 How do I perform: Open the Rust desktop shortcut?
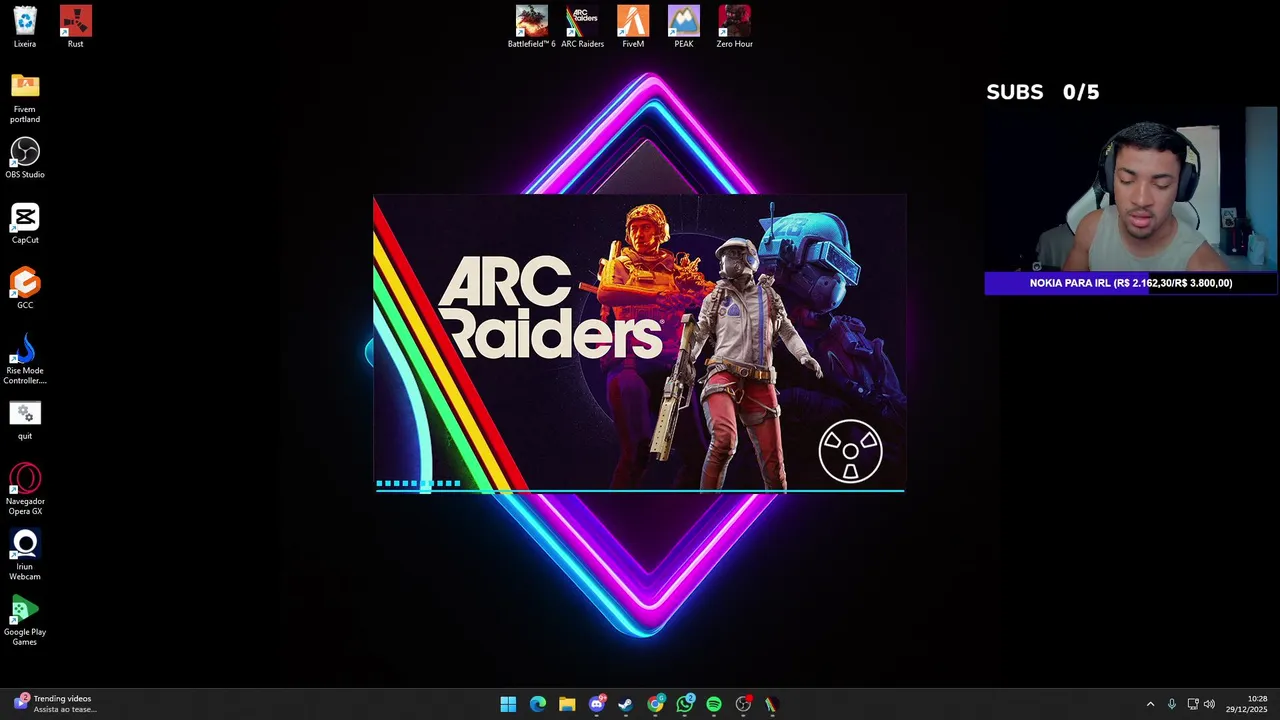(x=75, y=27)
